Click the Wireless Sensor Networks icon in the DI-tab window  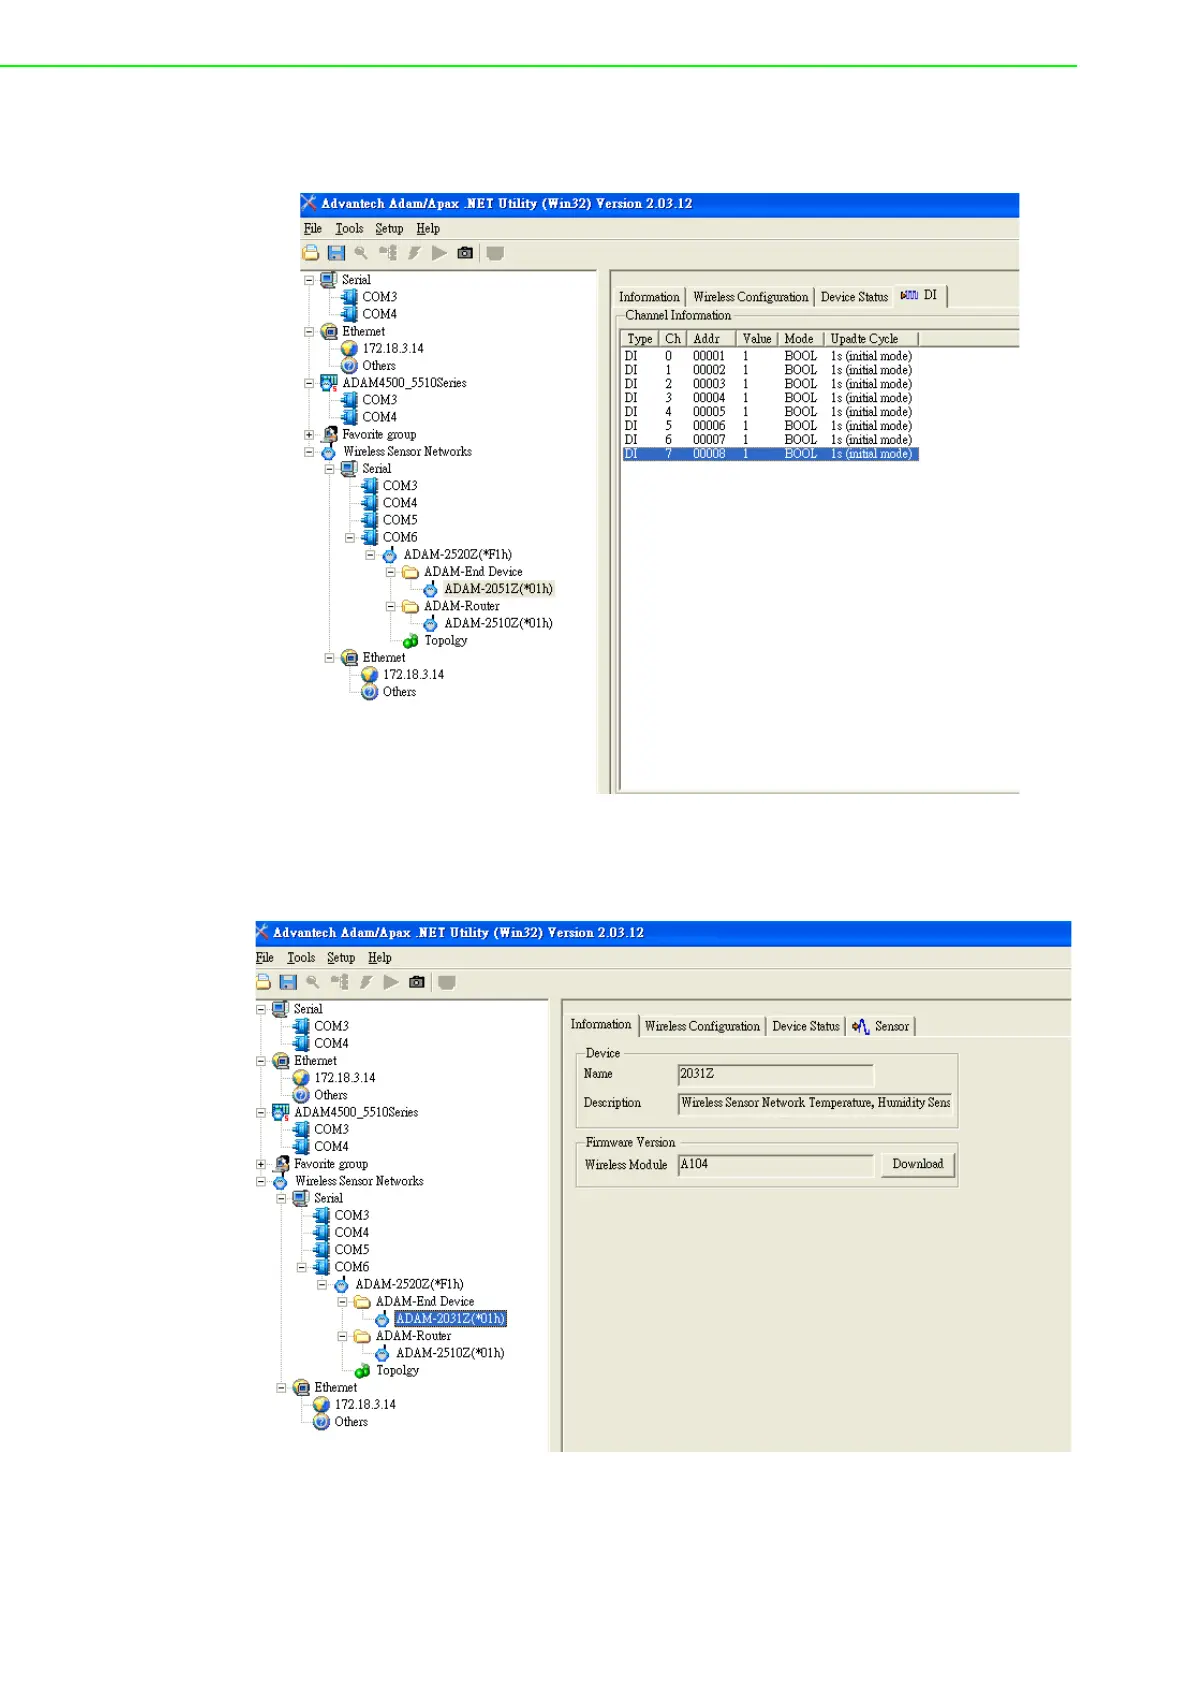(x=329, y=452)
